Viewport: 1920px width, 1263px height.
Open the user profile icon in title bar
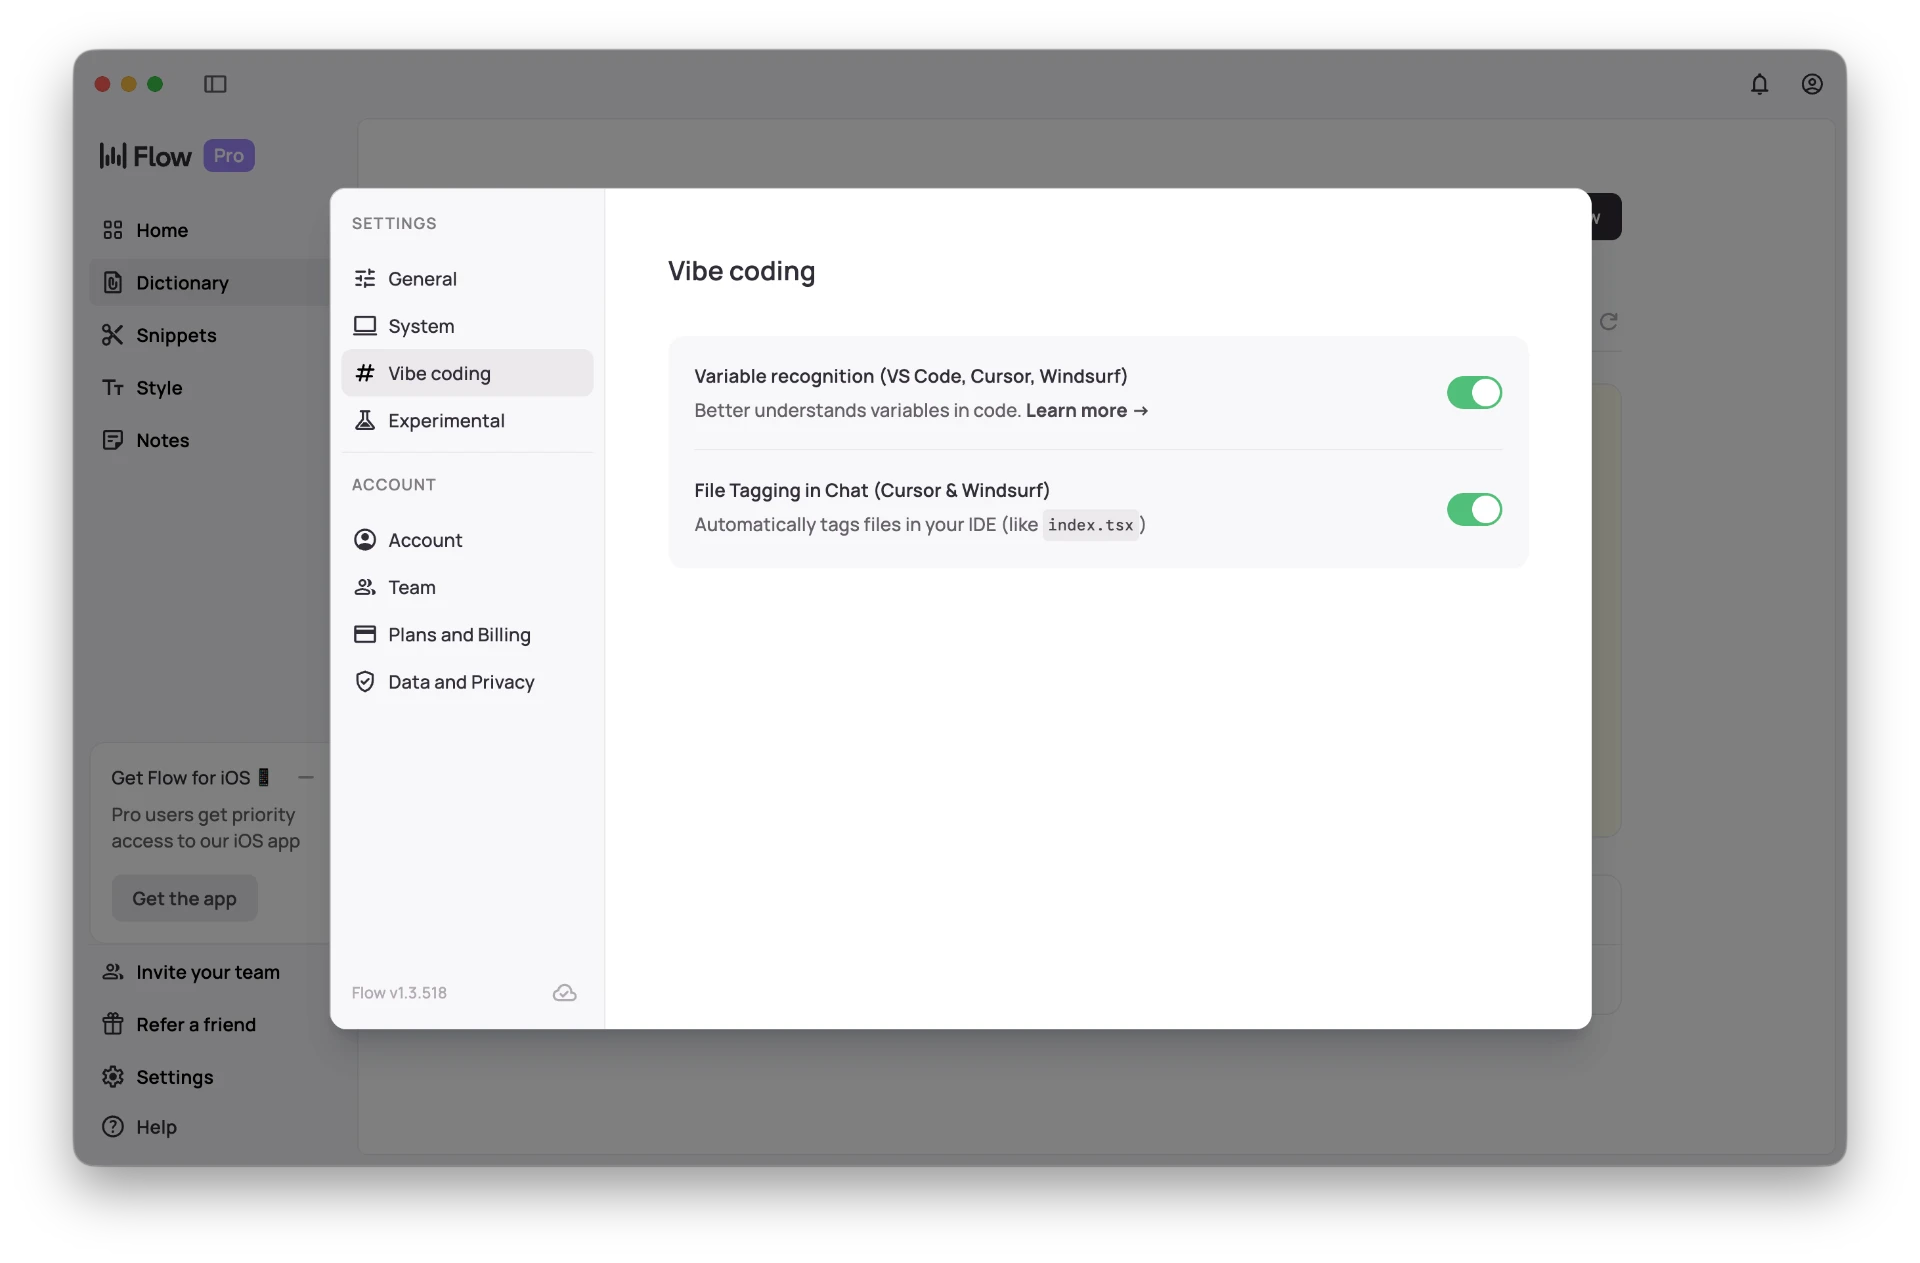[x=1811, y=84]
